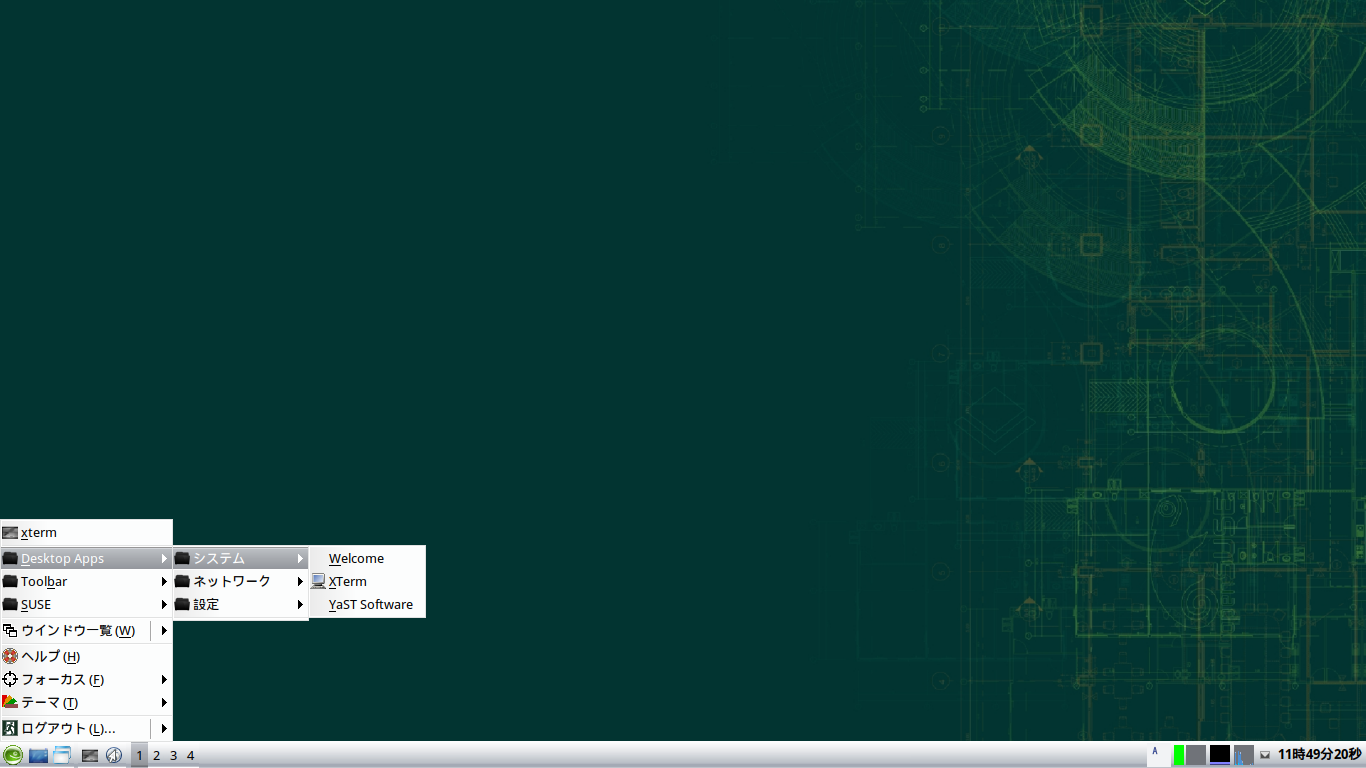Expand the 設定 submenu

240,605
